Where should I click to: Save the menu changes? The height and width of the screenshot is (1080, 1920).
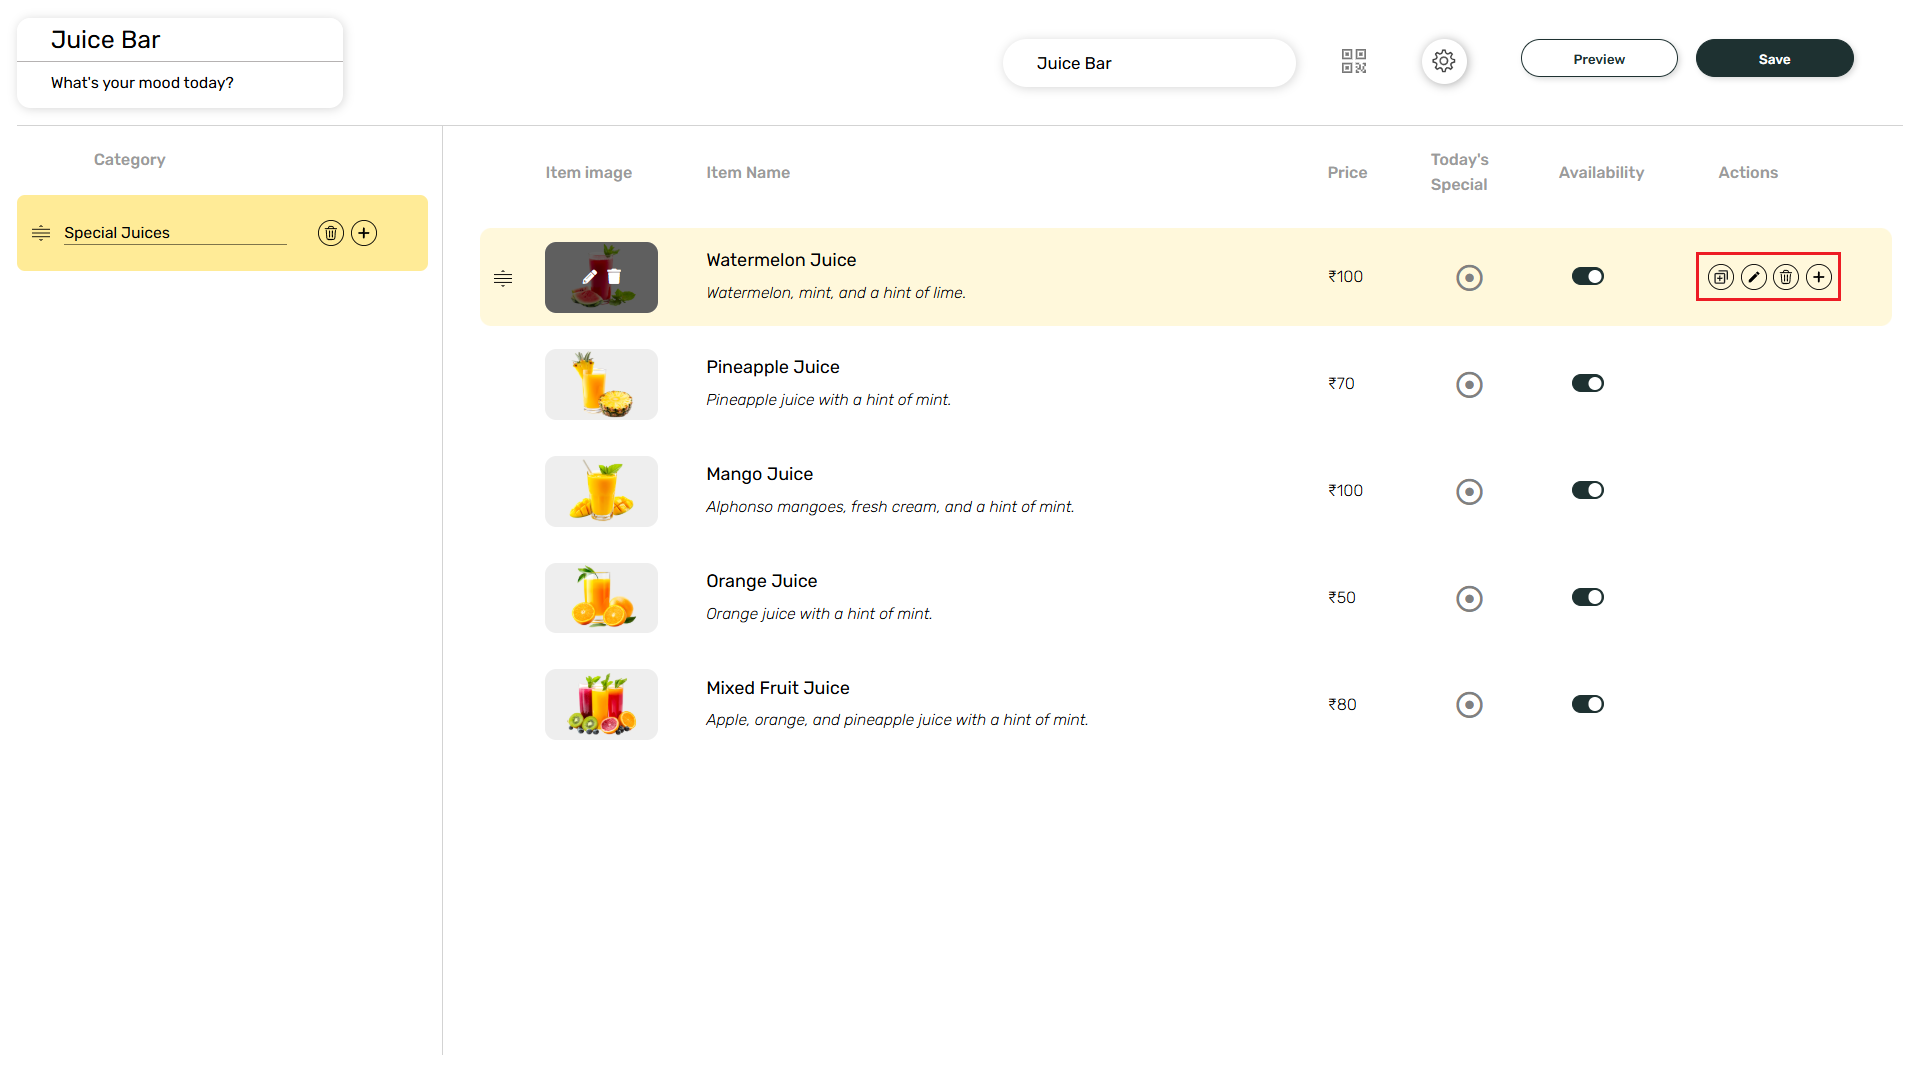(x=1774, y=58)
